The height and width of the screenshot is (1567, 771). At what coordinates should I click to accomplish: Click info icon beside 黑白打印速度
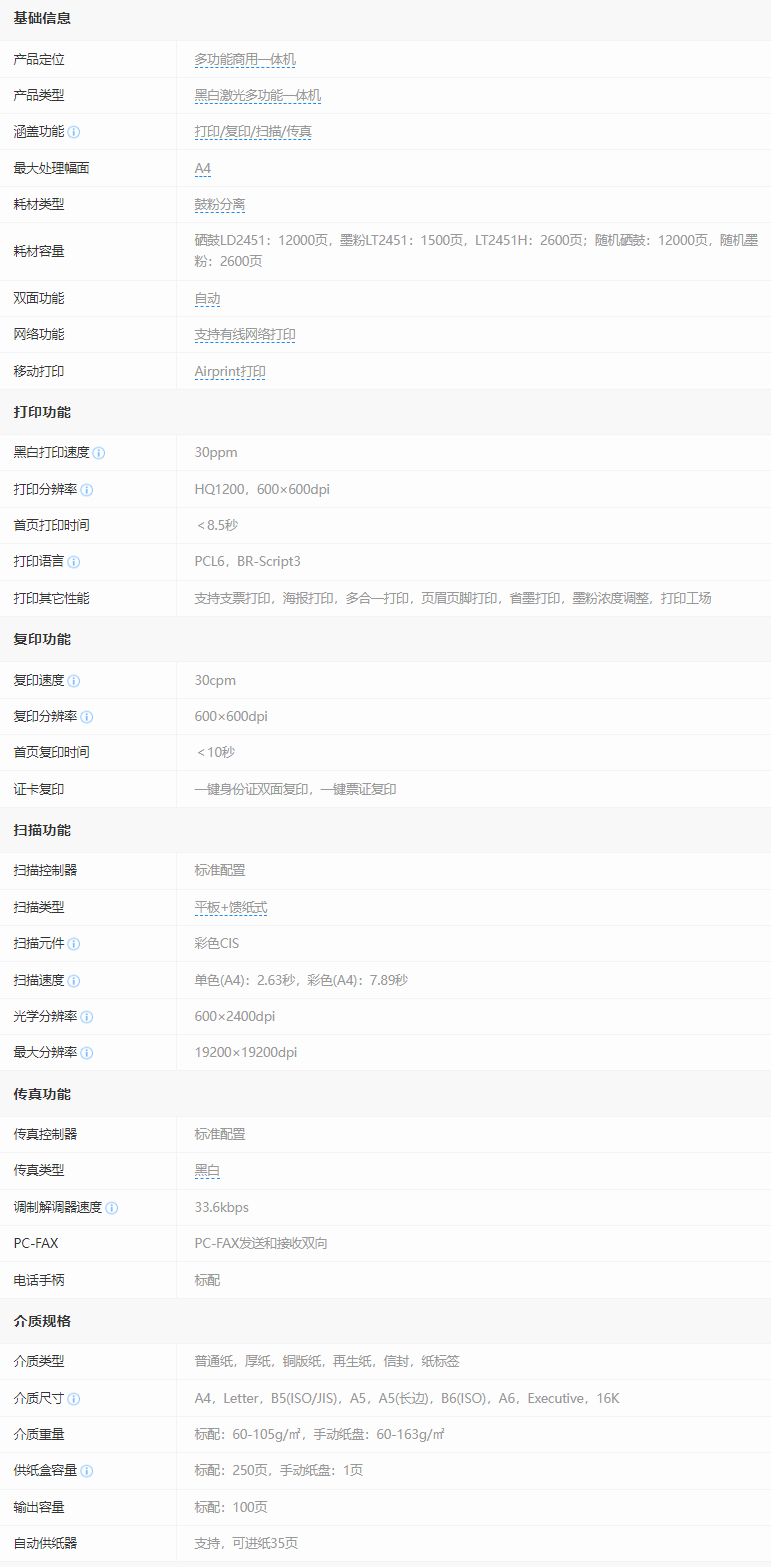click(x=99, y=453)
